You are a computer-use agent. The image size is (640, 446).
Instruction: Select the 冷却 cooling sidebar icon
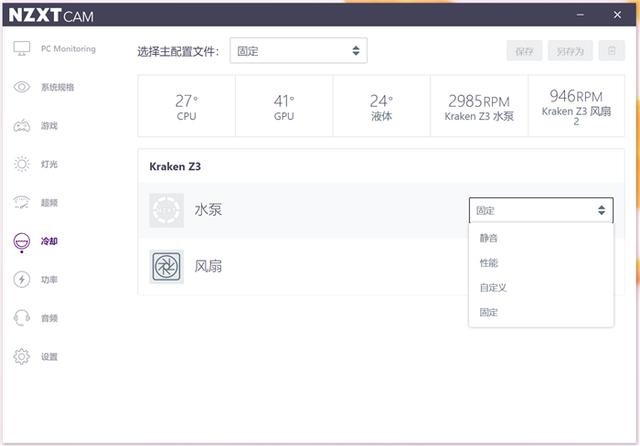click(22, 241)
